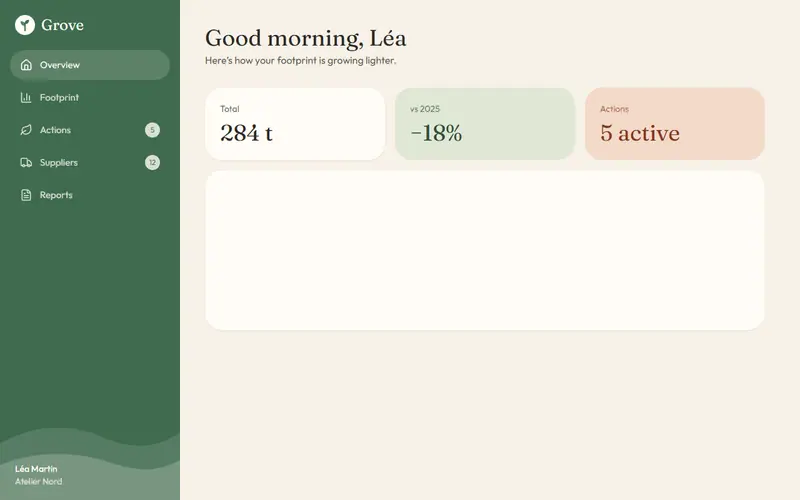Image resolution: width=800 pixels, height=500 pixels.
Task: Click the Actions count badge showing 5
Action: pyautogui.click(x=152, y=130)
